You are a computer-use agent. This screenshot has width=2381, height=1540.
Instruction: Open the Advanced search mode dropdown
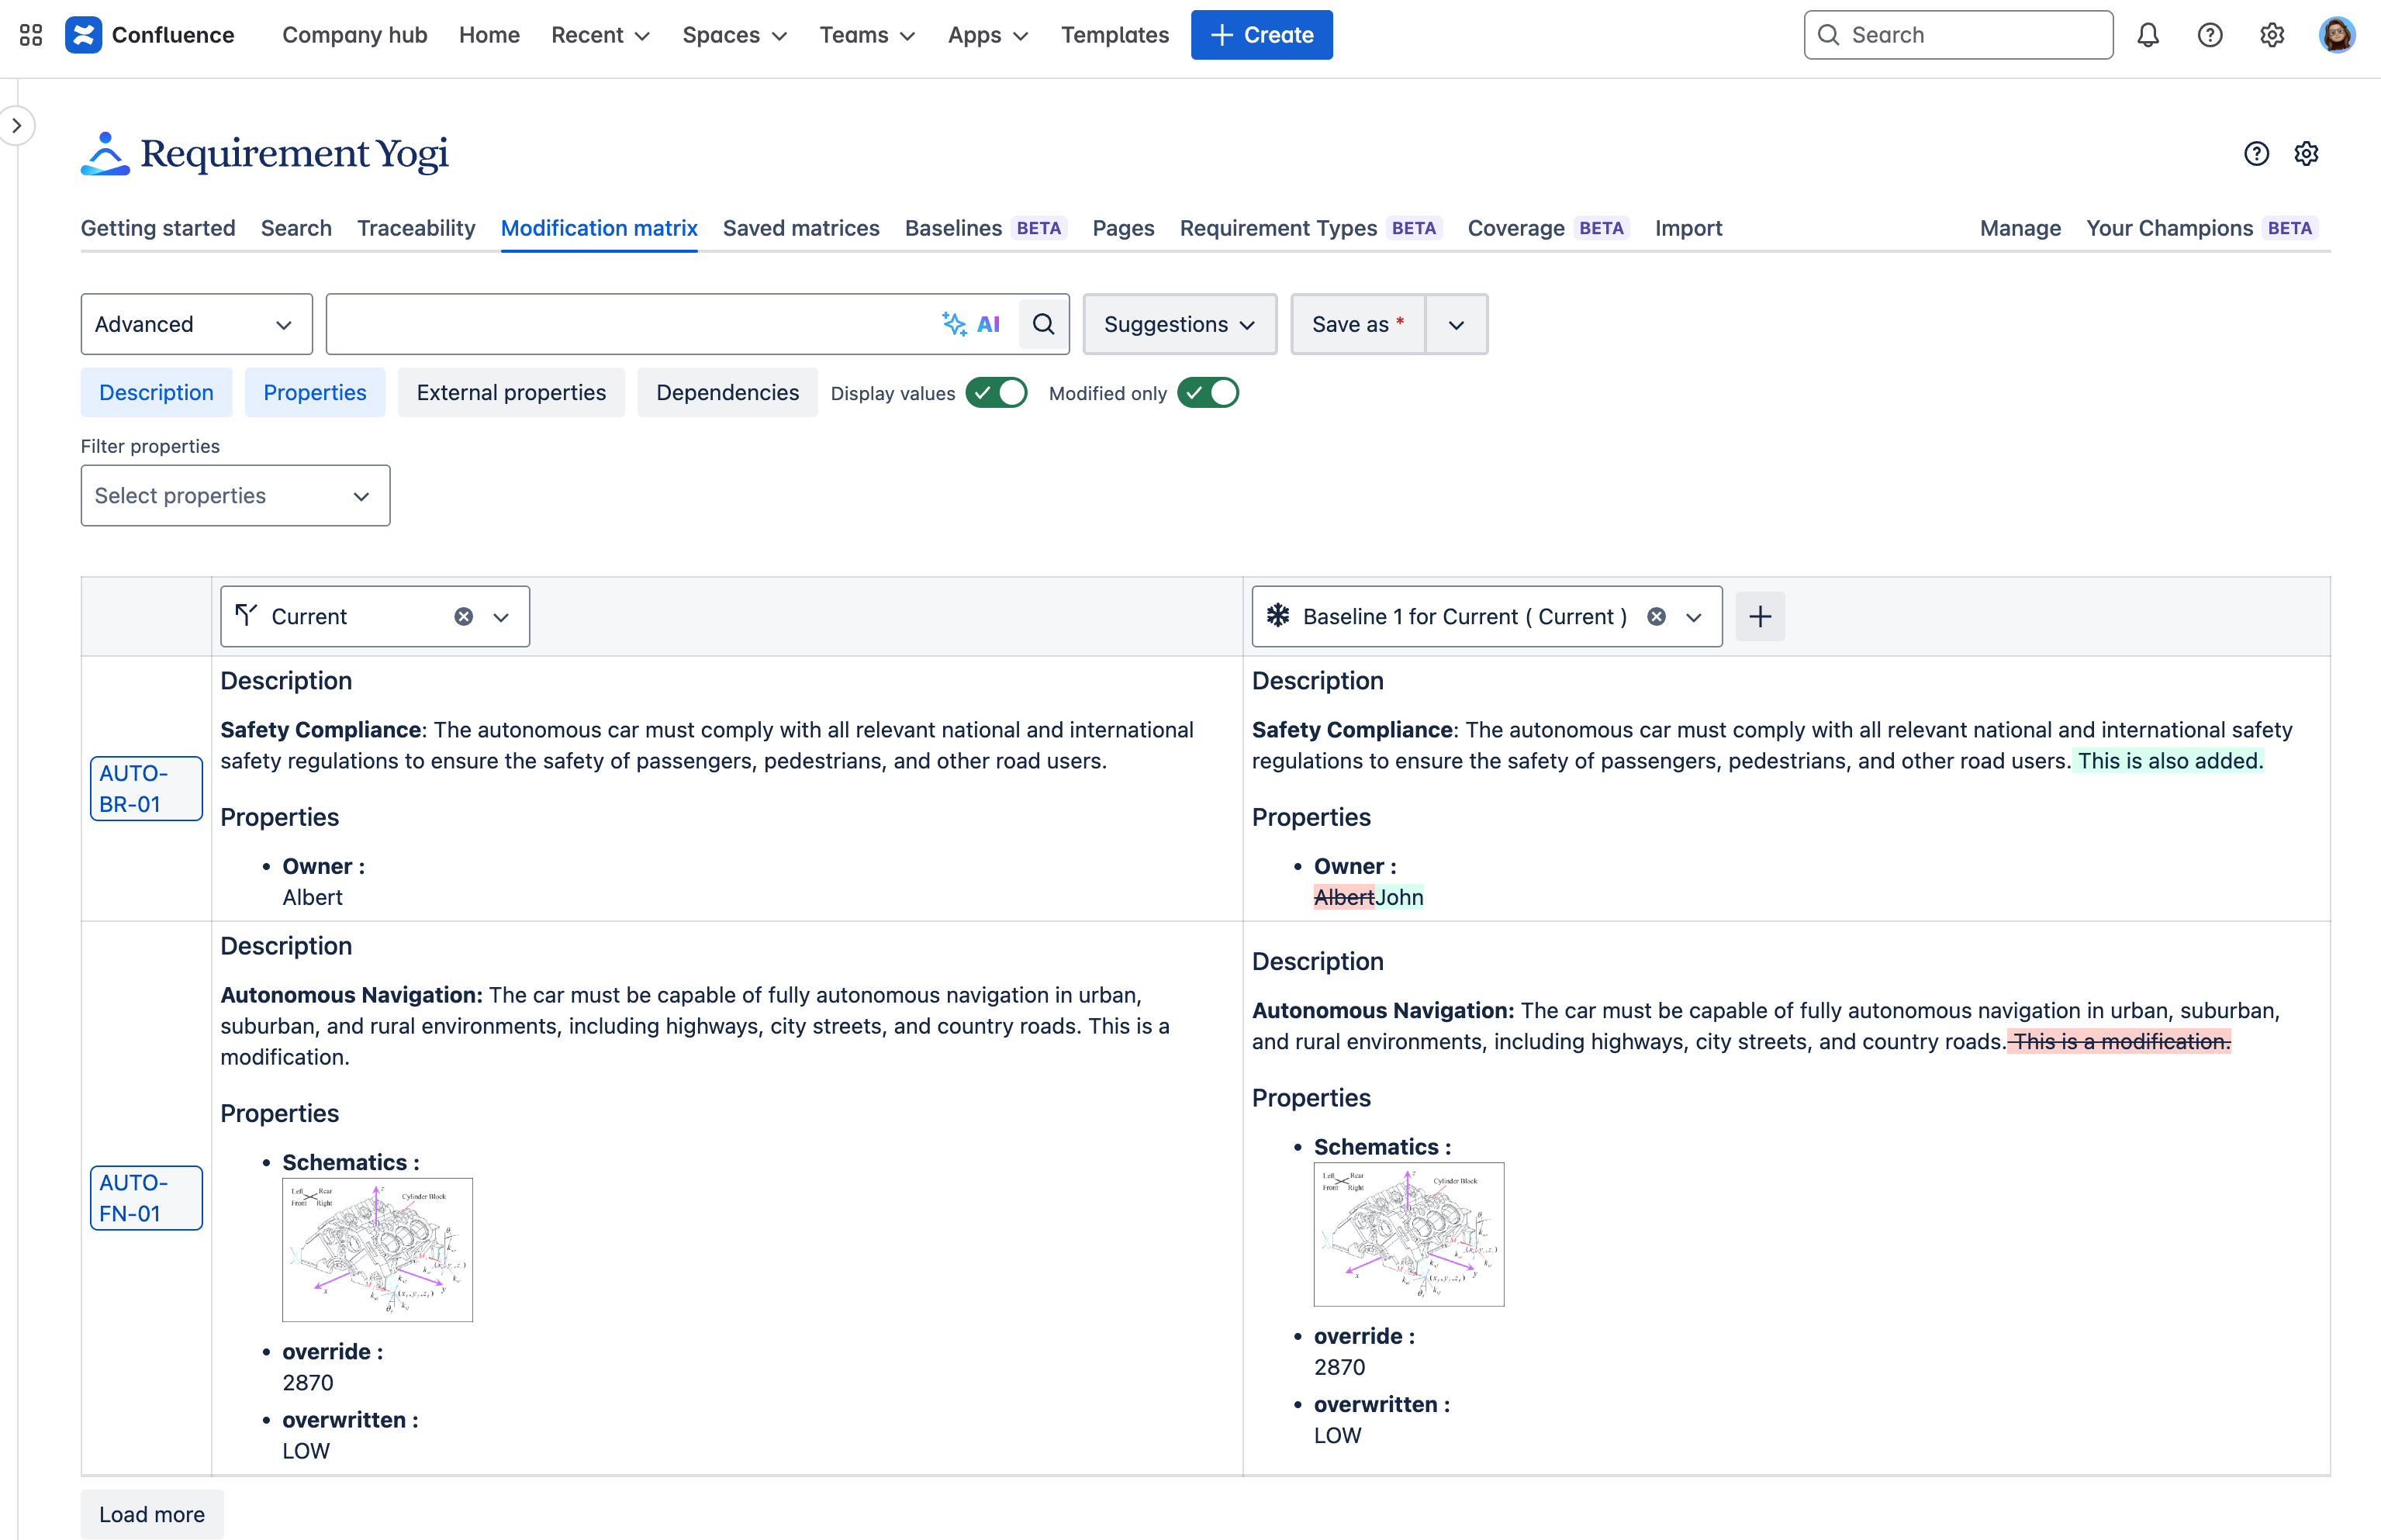click(x=196, y=324)
